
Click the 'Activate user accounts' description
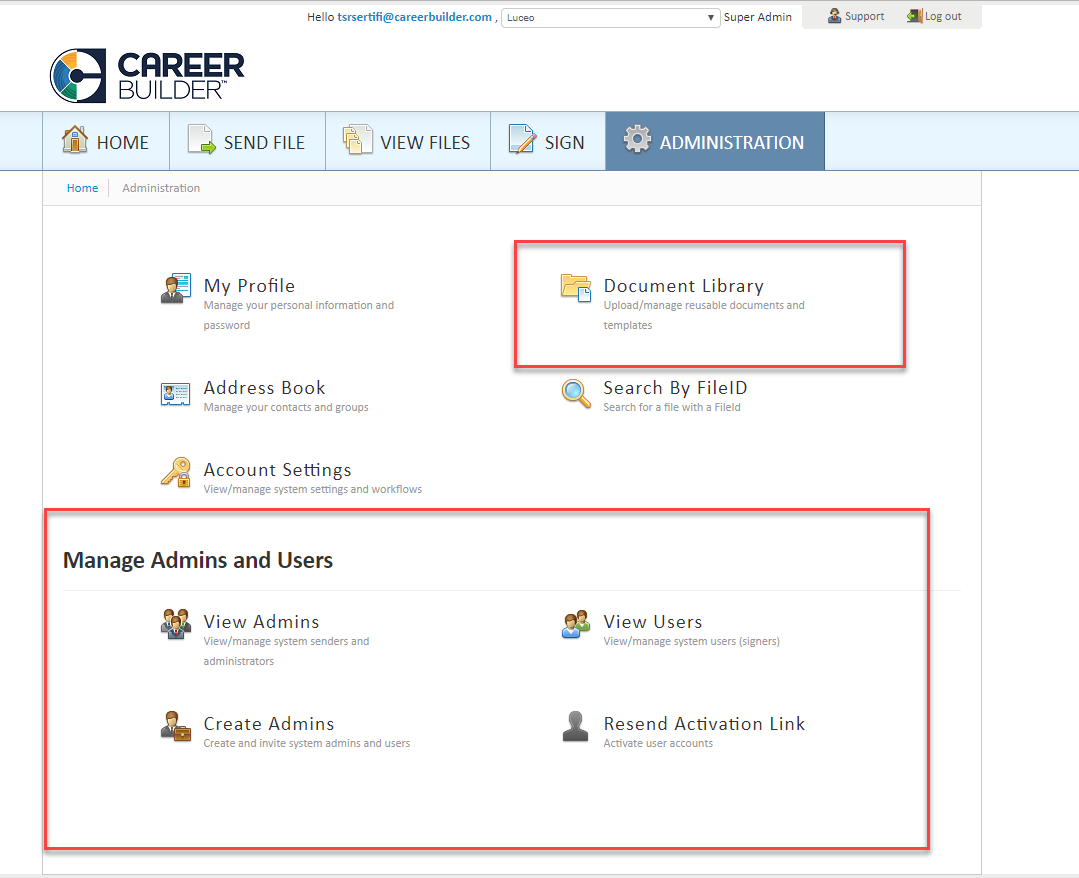coord(658,743)
